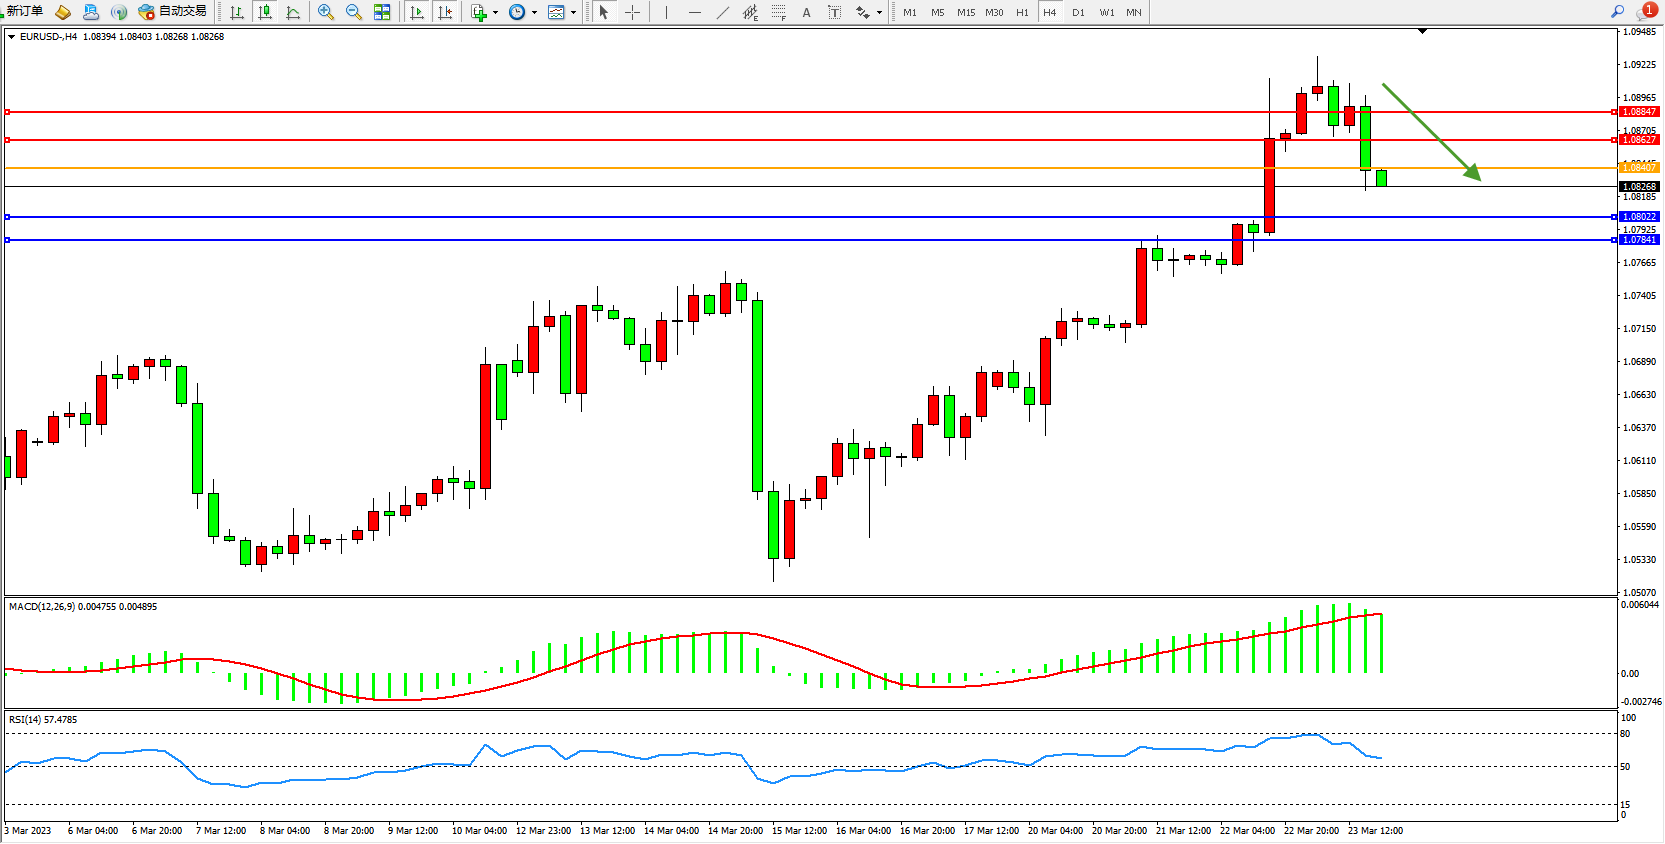Image resolution: width=1665 pixels, height=844 pixels.
Task: Open the indicators list dropdown arrow
Action: coord(495,13)
